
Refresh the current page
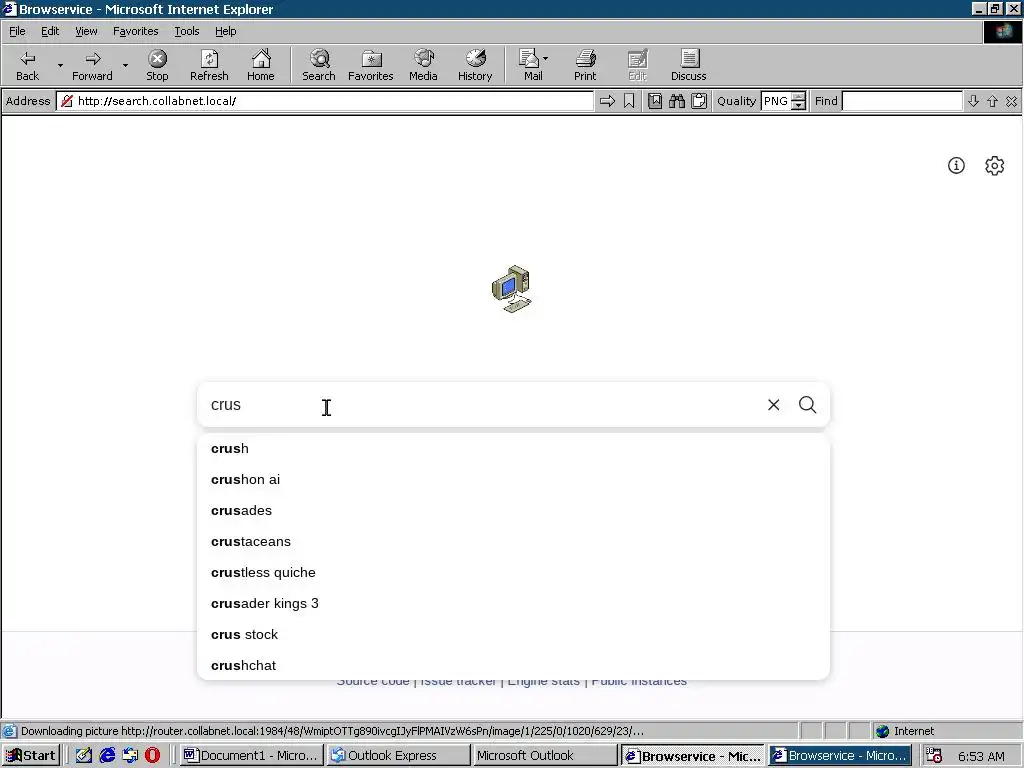[209, 65]
